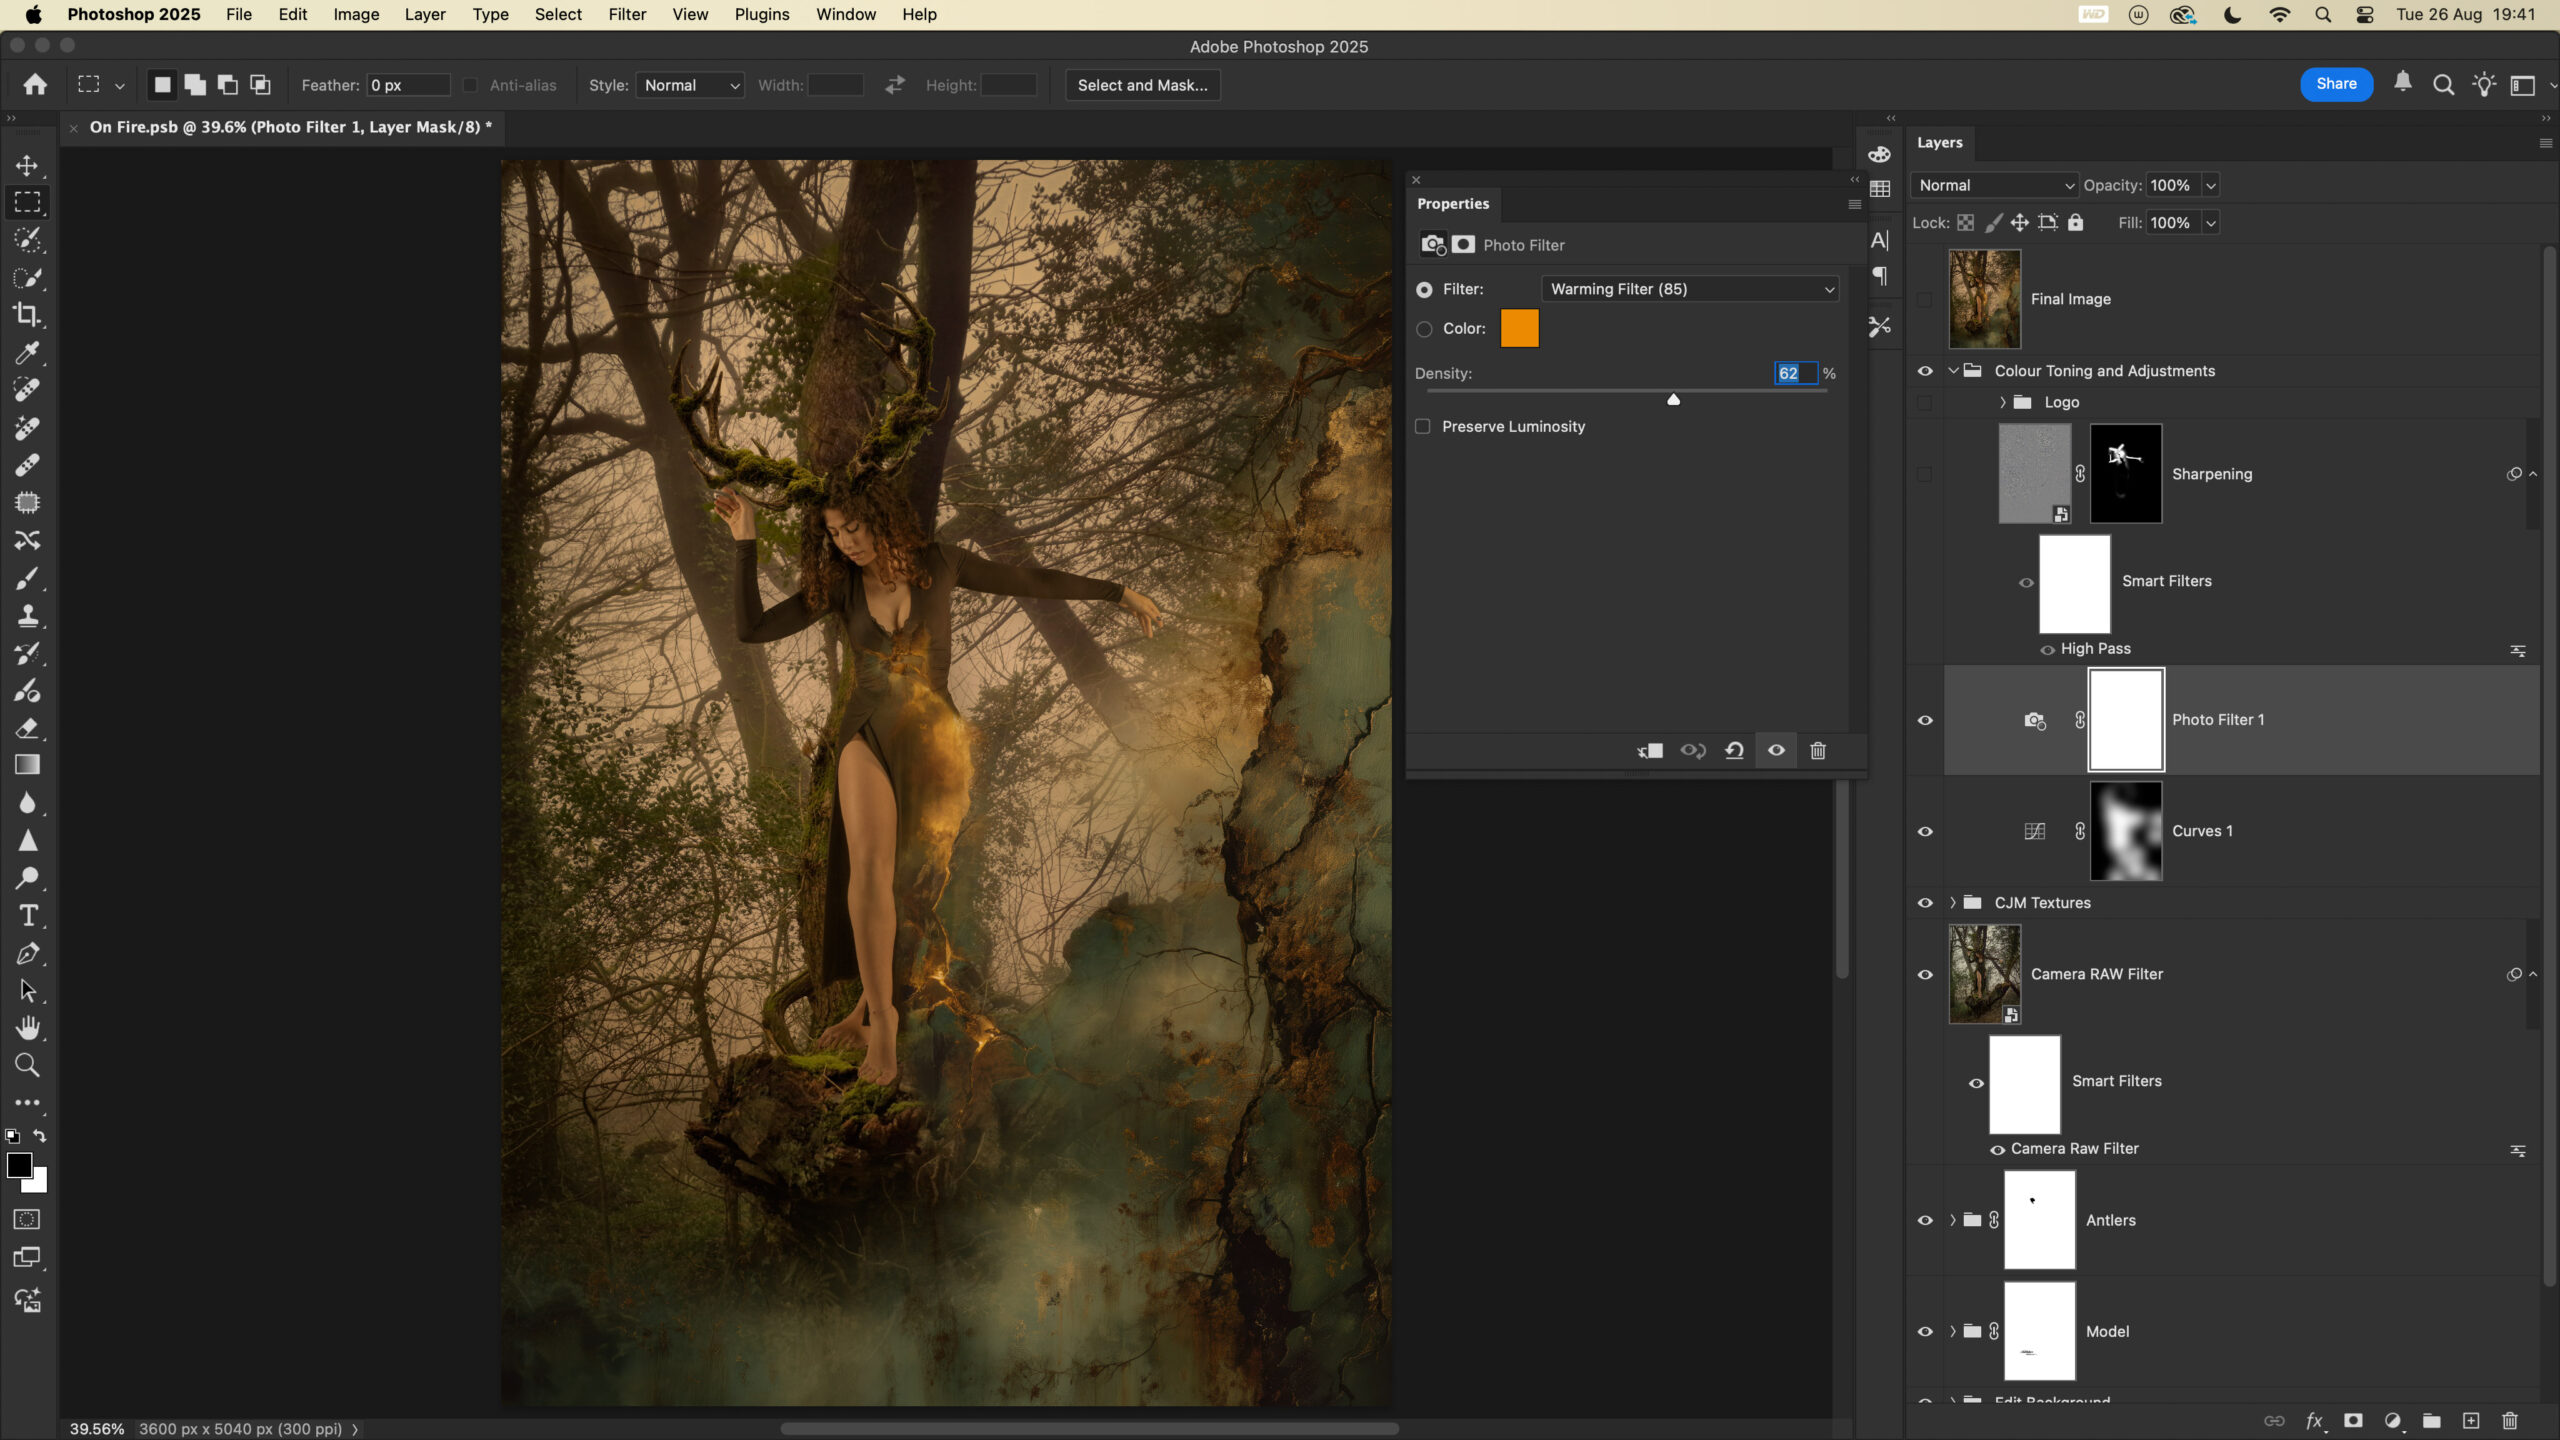Select the Horizontal Type tool

pyautogui.click(x=27, y=916)
